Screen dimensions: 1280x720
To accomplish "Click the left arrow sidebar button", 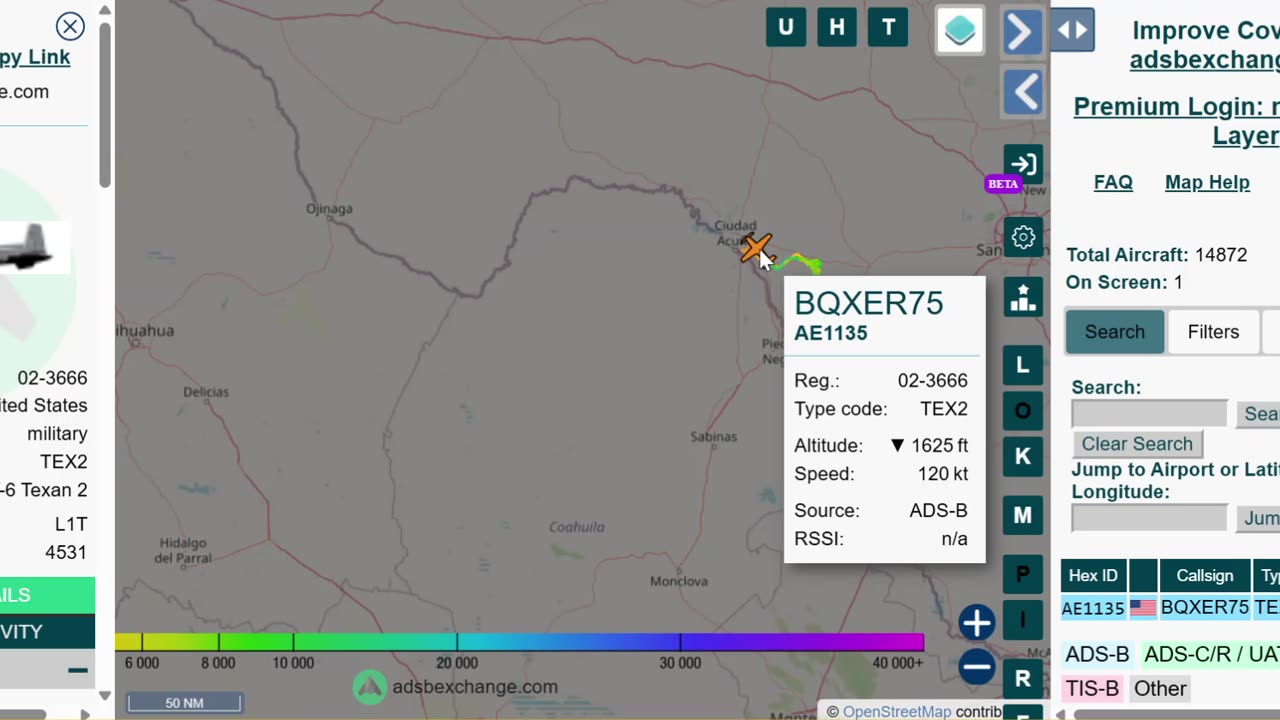I will click(1022, 93).
